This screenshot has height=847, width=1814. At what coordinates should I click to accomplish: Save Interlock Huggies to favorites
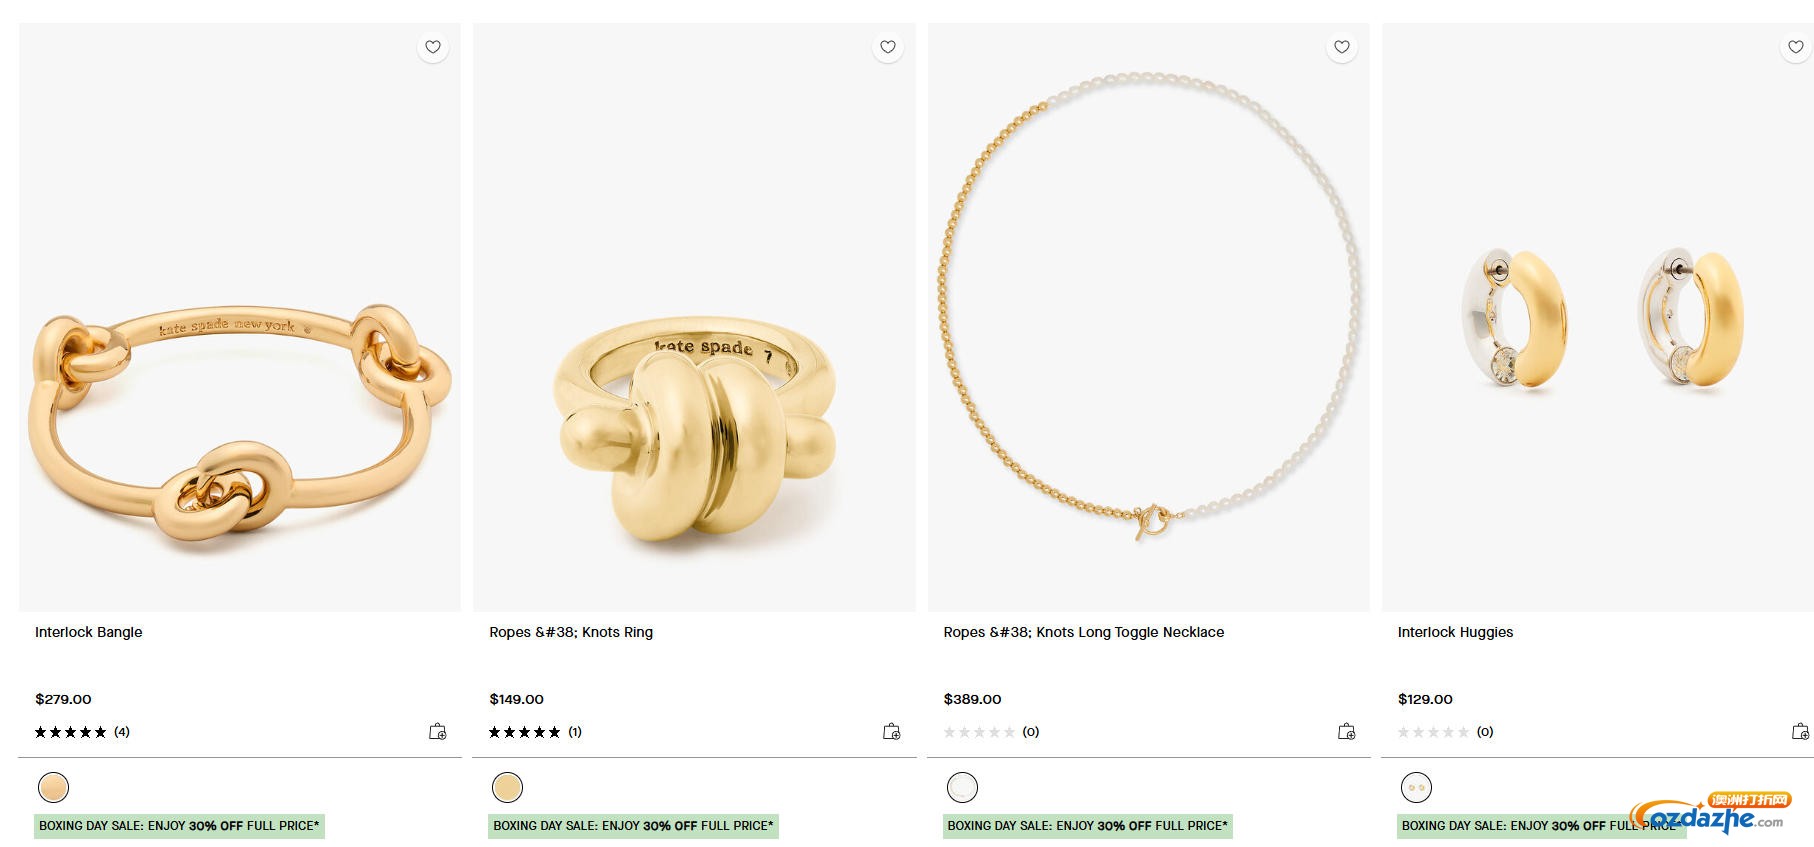[1796, 47]
